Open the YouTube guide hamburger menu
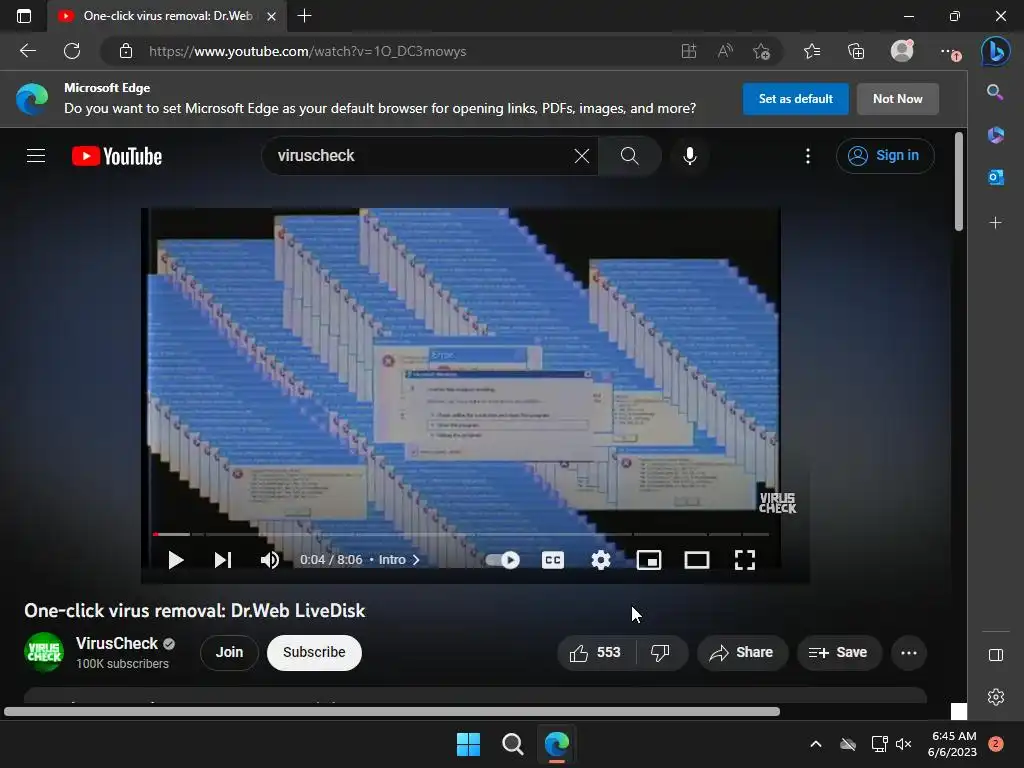Screen dimensions: 1024x768 click(x=36, y=155)
